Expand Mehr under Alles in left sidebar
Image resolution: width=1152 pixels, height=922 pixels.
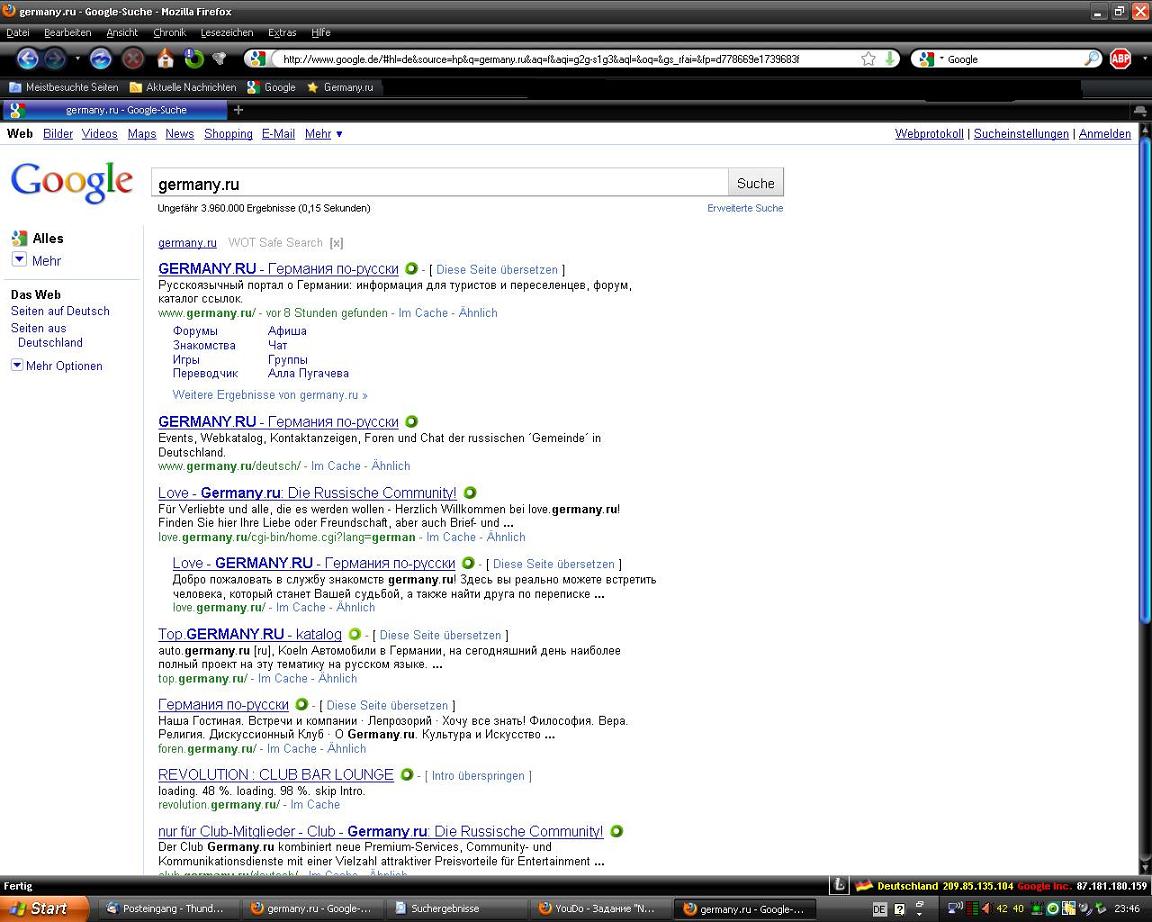click(x=37, y=261)
